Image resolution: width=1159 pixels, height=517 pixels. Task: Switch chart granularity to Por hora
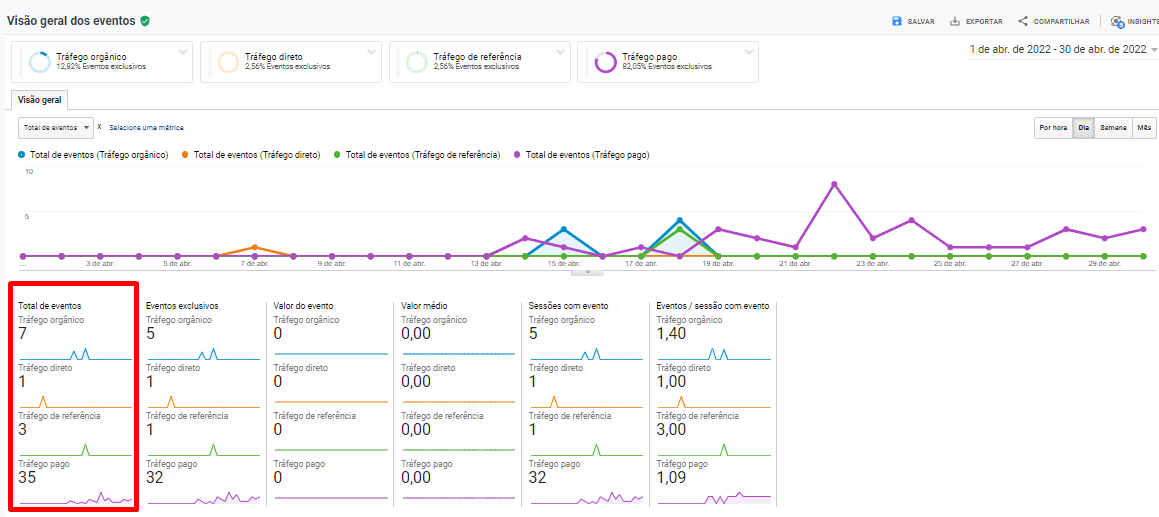click(1052, 128)
